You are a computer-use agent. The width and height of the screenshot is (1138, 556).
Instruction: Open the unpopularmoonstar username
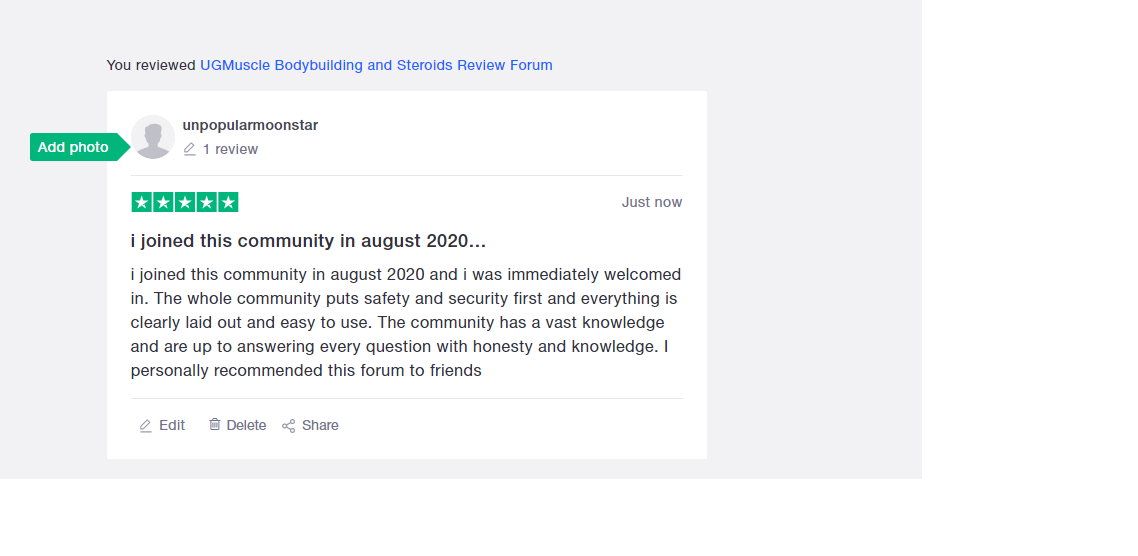250,125
